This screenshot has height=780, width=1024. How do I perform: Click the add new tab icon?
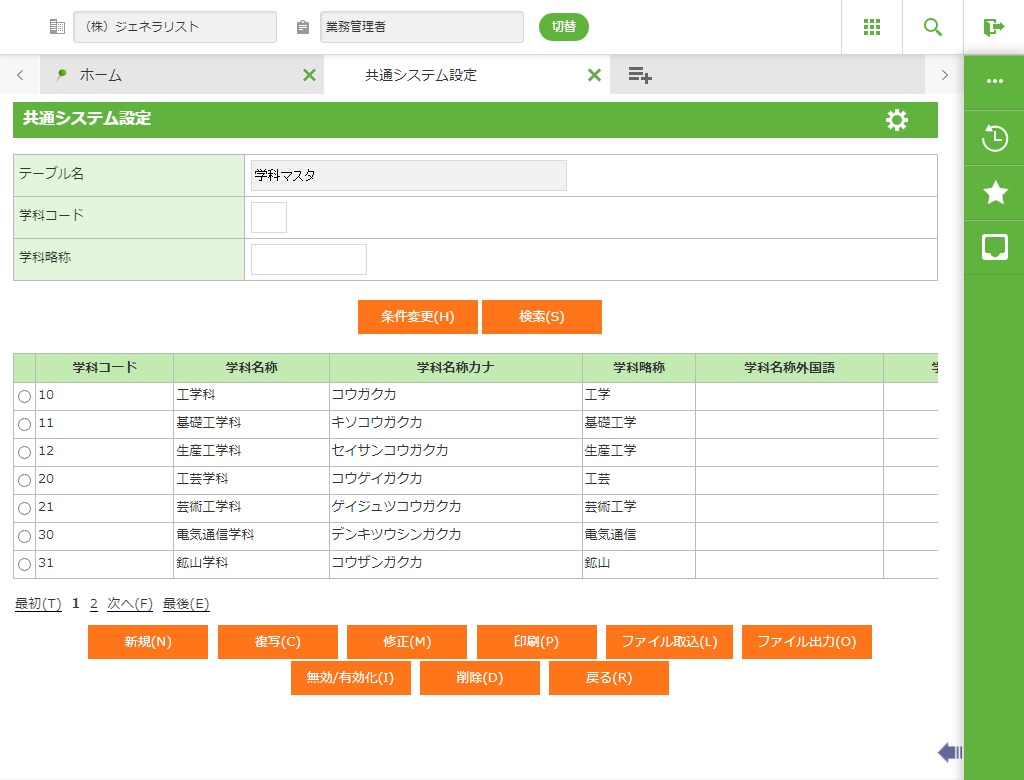pos(640,75)
